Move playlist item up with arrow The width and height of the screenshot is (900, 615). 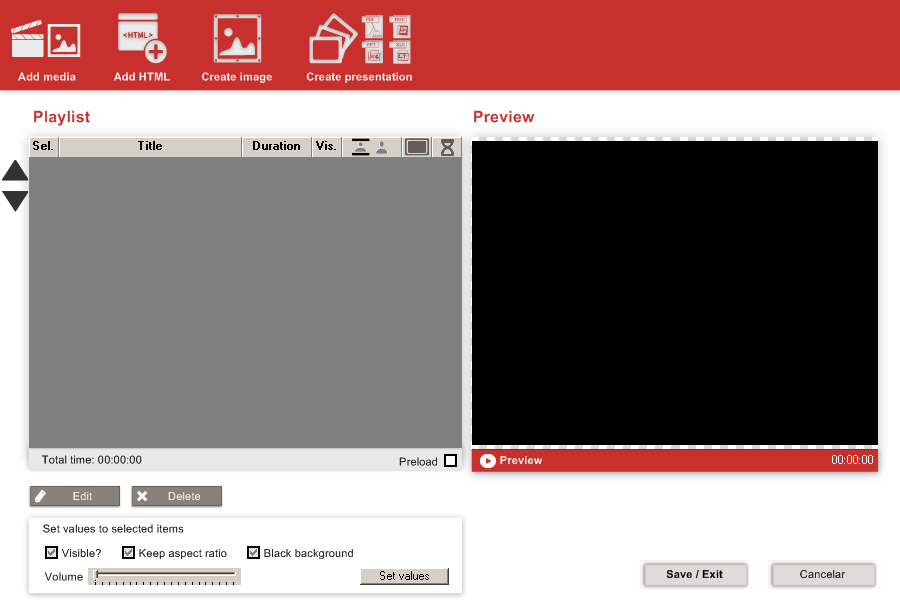point(15,170)
